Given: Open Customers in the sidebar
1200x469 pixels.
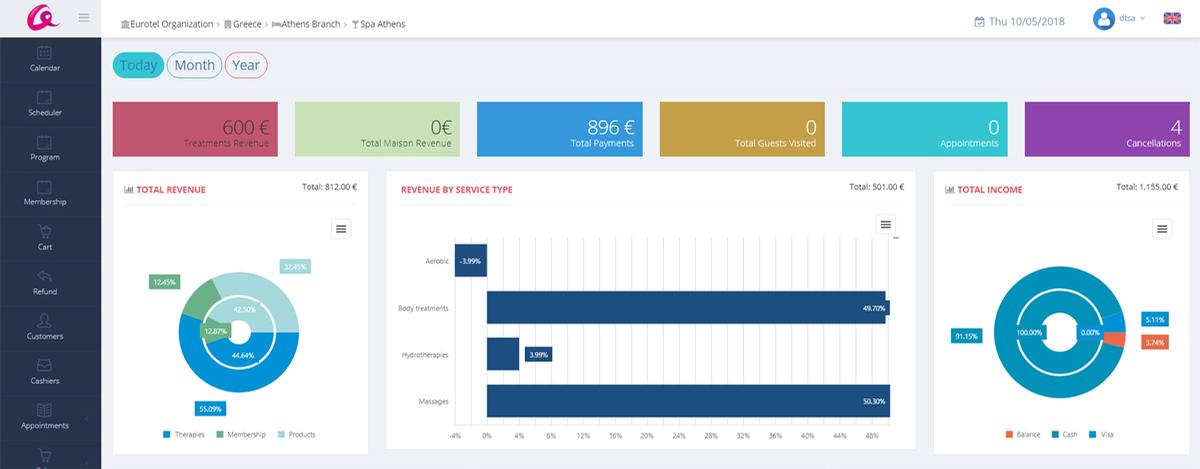Looking at the screenshot, I should point(44,328).
